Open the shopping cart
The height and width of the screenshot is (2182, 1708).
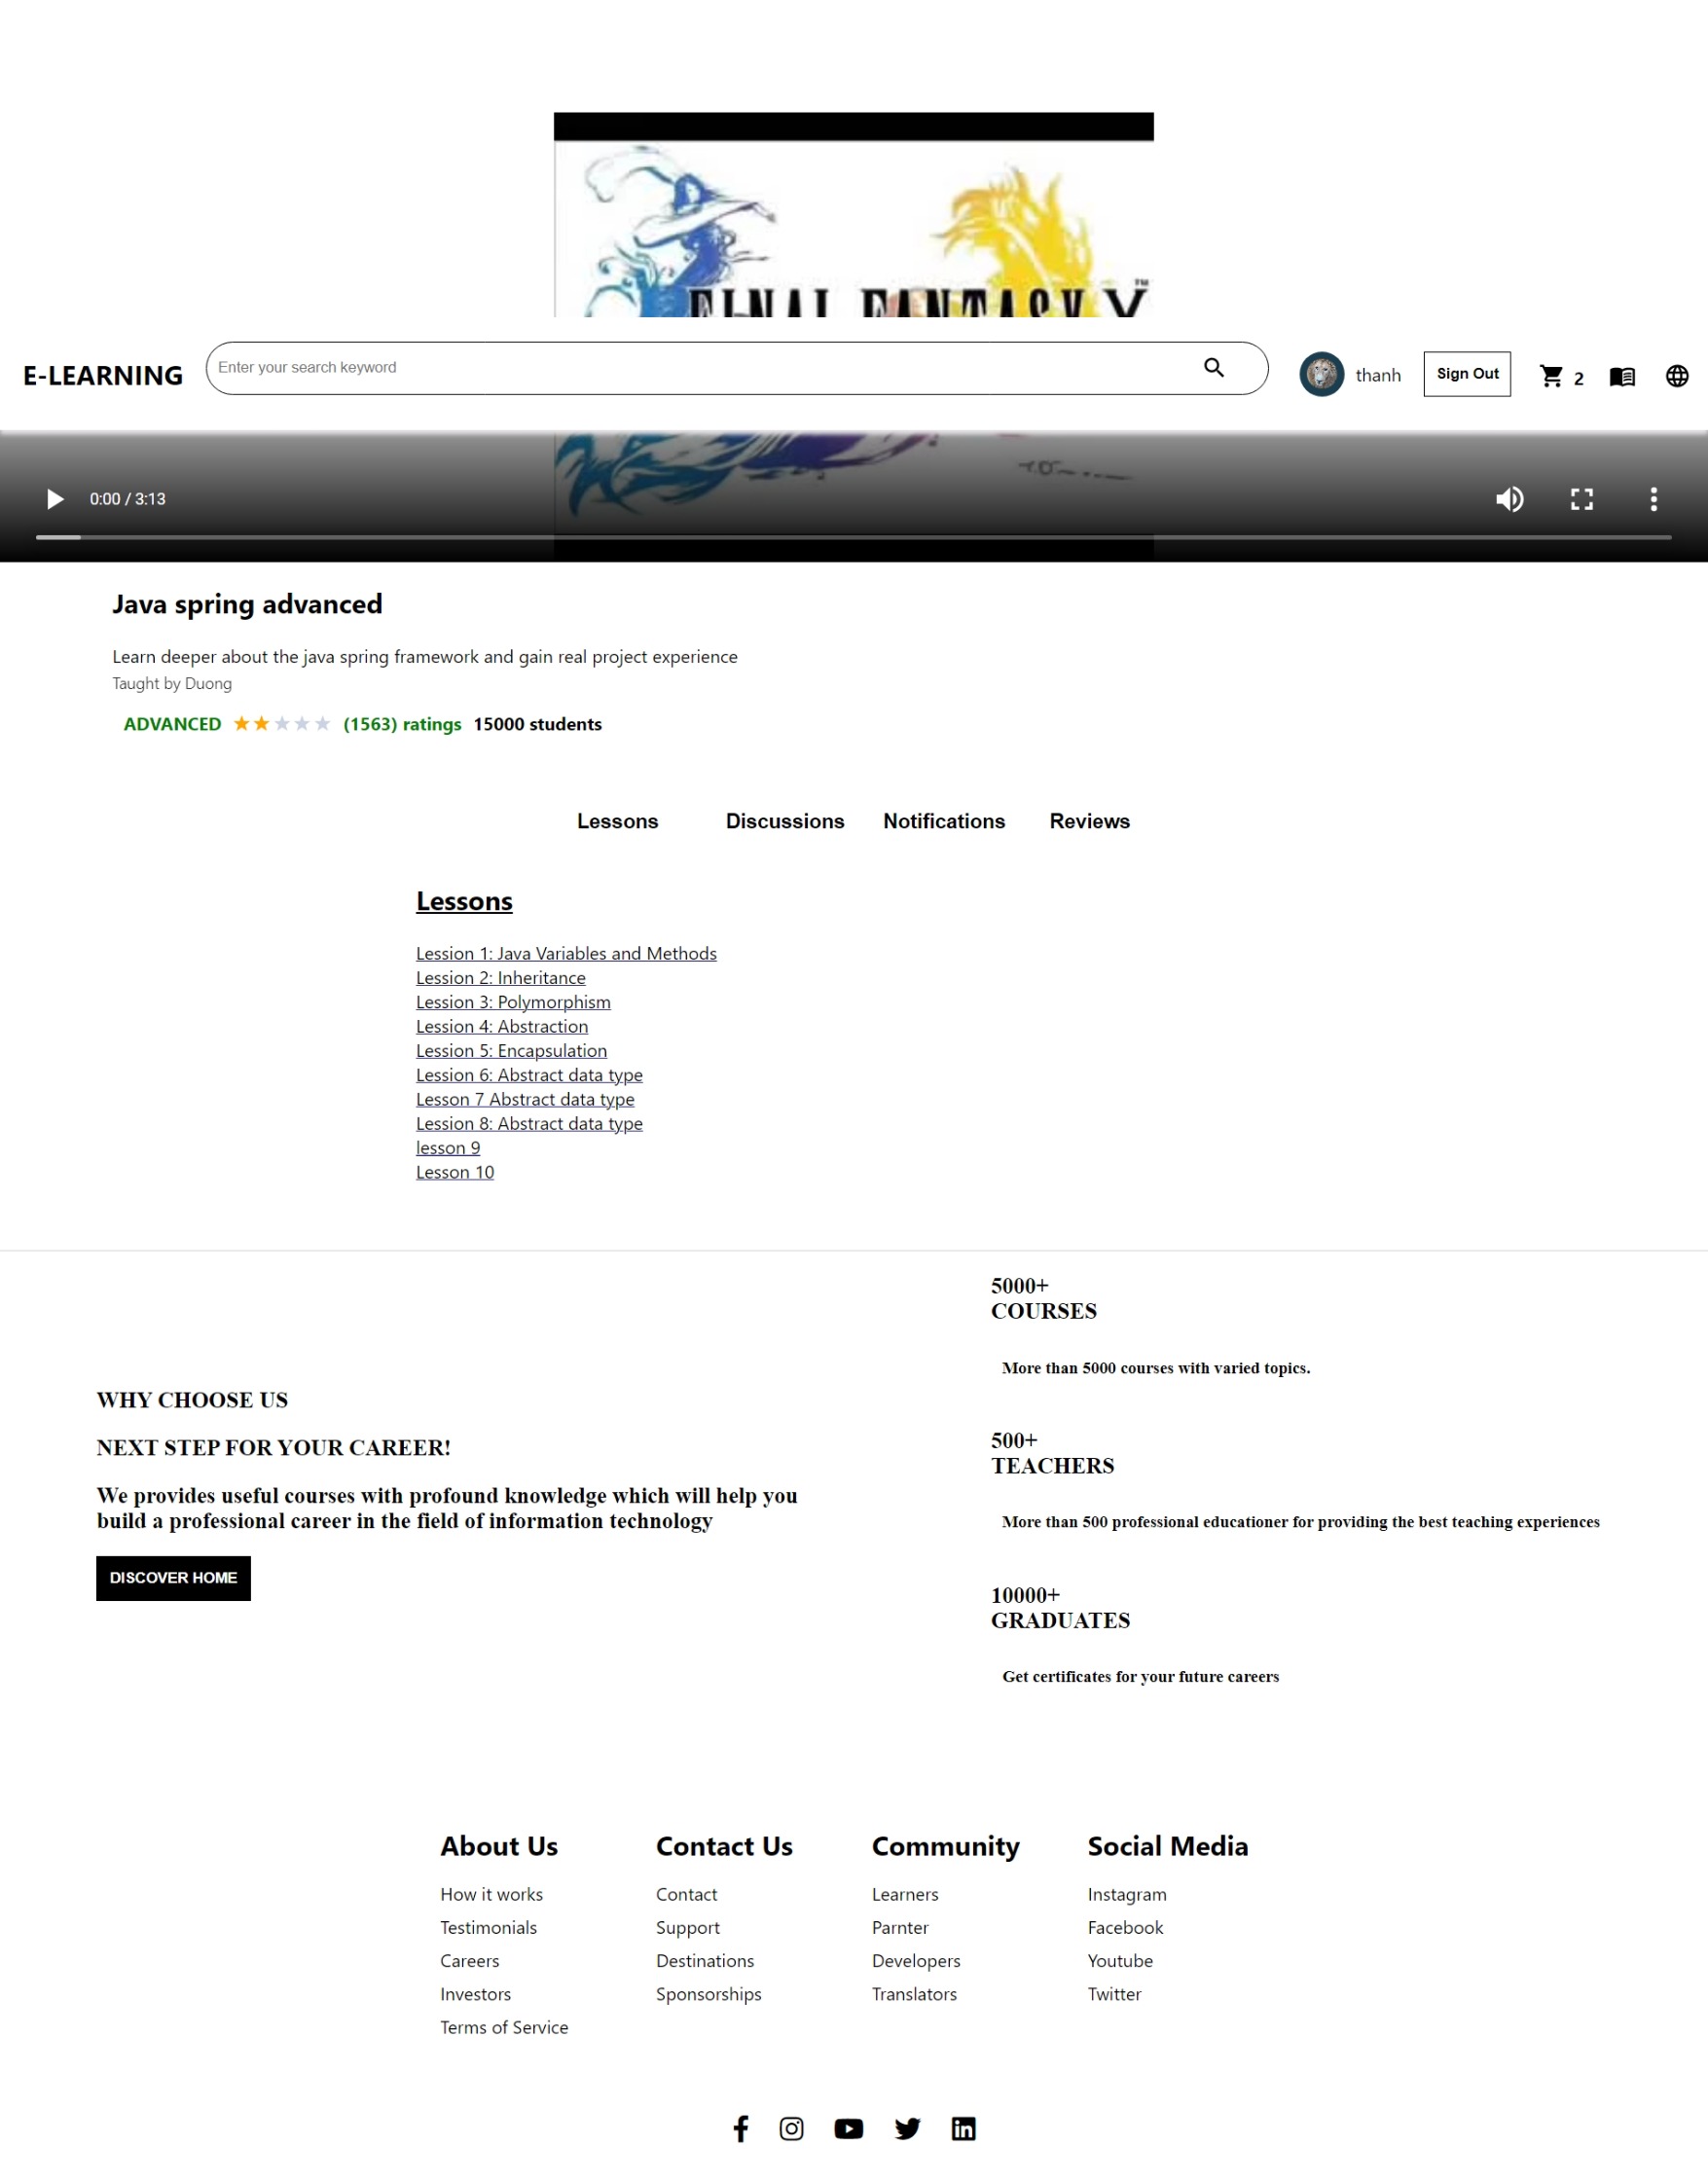(x=1552, y=375)
